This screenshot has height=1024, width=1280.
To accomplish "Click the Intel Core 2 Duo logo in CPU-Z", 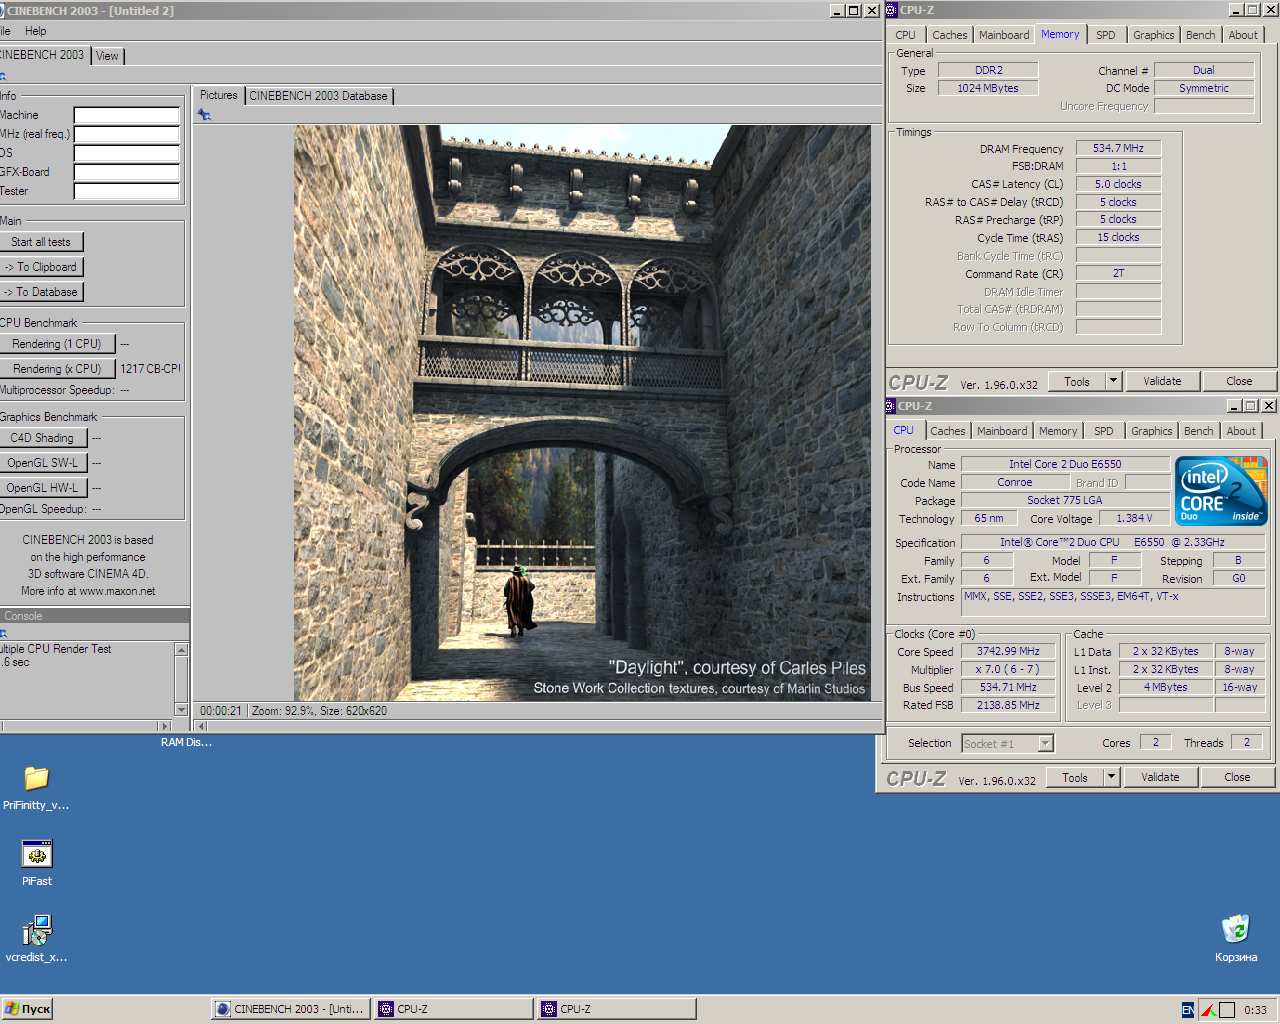I will pos(1221,491).
